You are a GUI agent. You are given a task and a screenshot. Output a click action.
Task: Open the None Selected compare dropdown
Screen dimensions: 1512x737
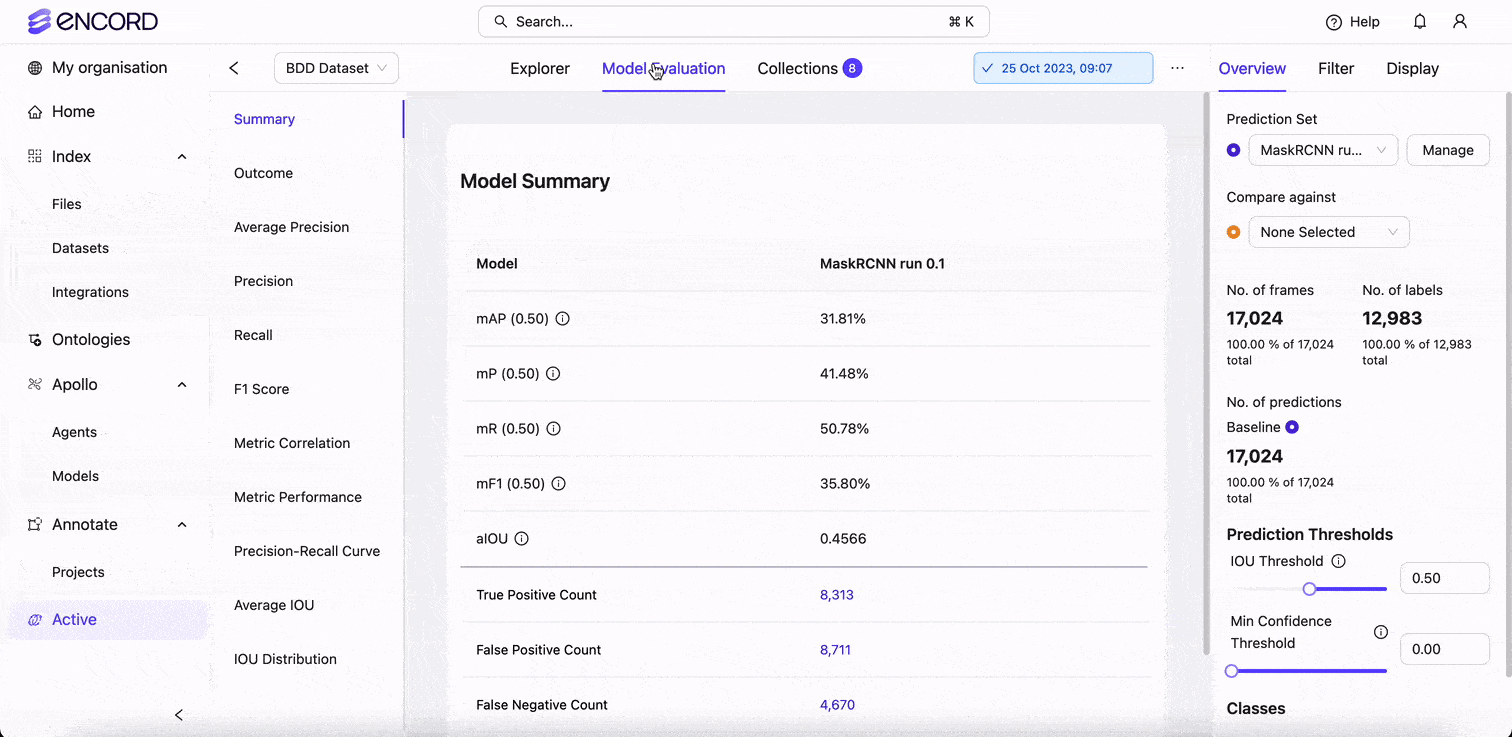[x=1329, y=232]
